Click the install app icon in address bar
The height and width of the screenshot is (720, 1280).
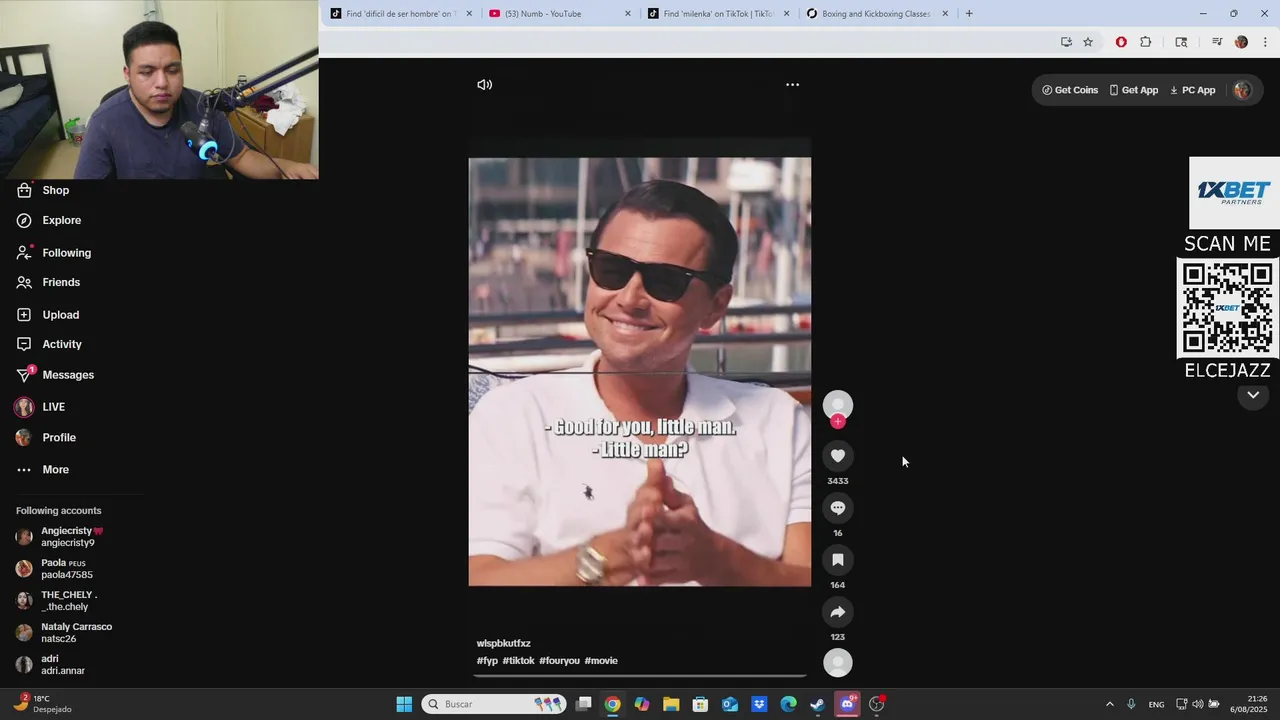click(x=1066, y=42)
